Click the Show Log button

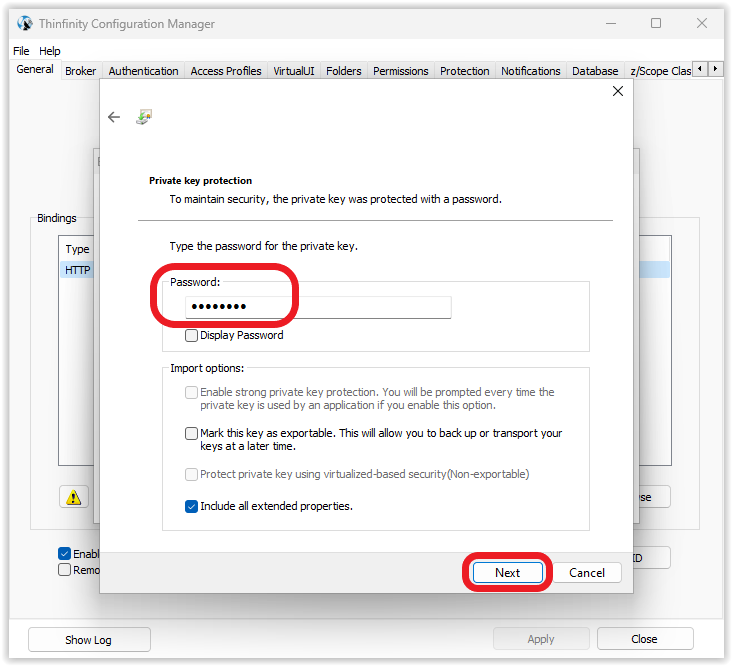pyautogui.click(x=89, y=640)
